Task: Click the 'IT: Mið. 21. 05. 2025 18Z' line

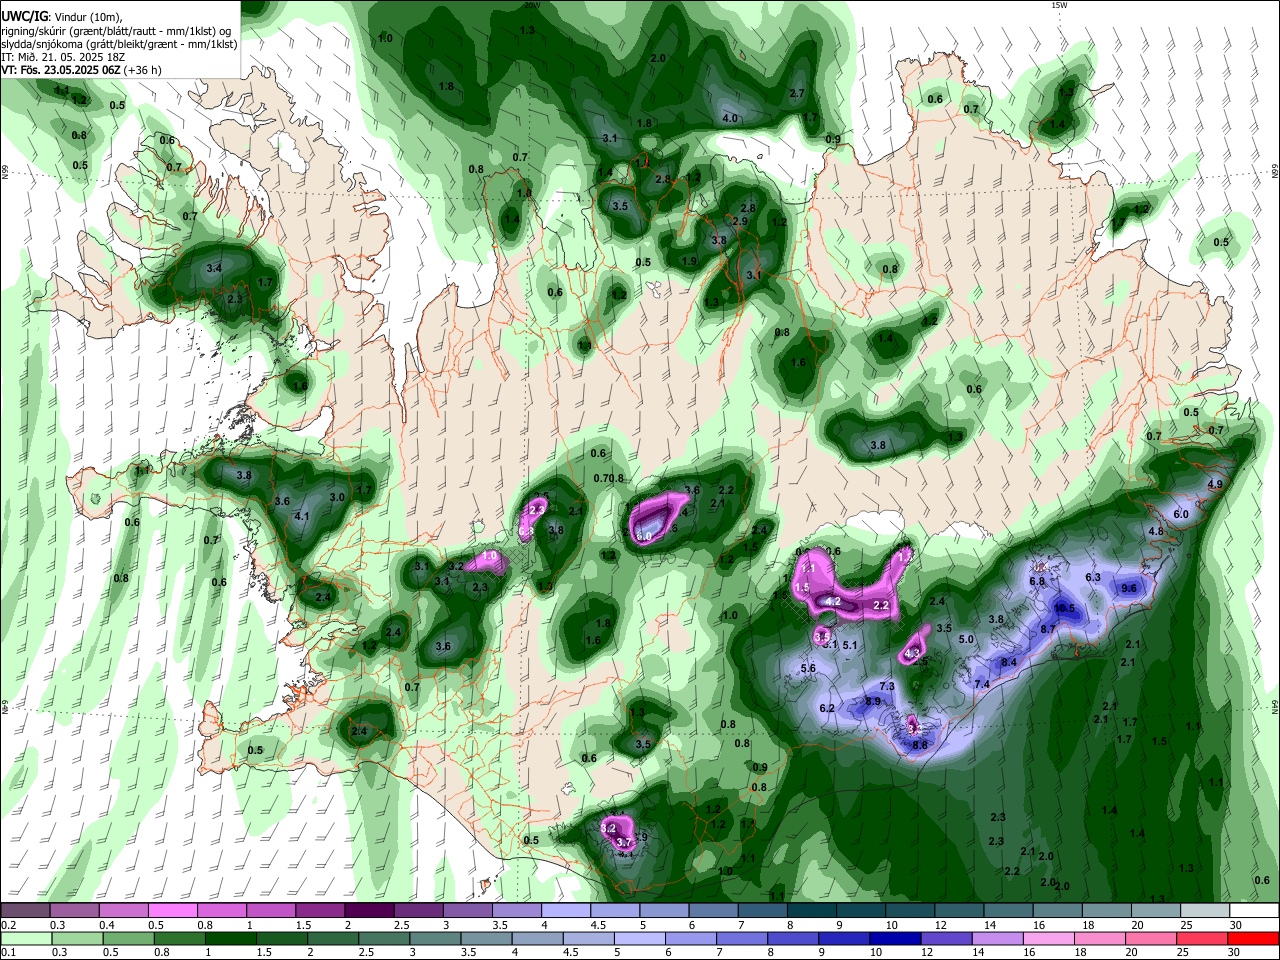Action: [63, 57]
